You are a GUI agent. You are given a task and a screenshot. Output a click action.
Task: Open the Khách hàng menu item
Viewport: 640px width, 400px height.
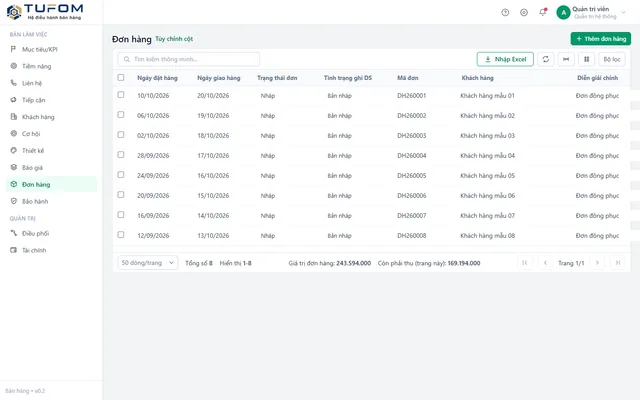tap(51, 117)
